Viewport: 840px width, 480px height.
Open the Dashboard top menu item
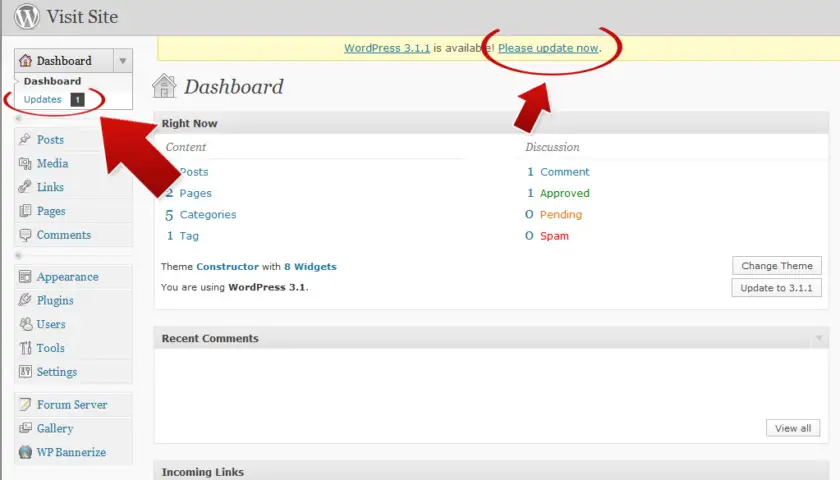[x=64, y=61]
